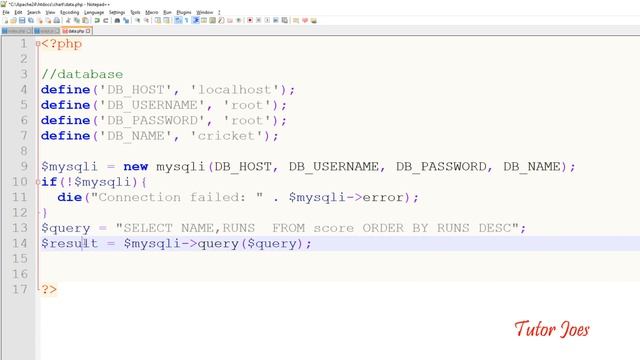The width and height of the screenshot is (640, 360).
Task: Click the closing '?>' tag on line 17
Action: click(x=49, y=289)
